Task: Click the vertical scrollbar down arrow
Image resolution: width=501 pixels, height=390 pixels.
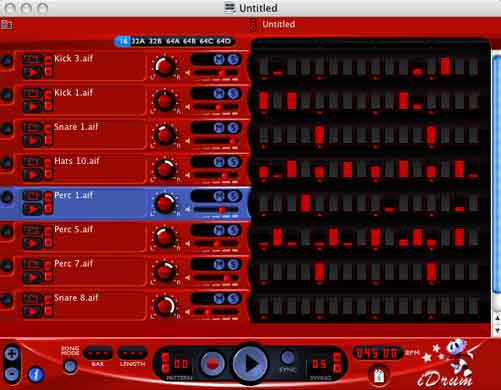Action: tap(497, 331)
